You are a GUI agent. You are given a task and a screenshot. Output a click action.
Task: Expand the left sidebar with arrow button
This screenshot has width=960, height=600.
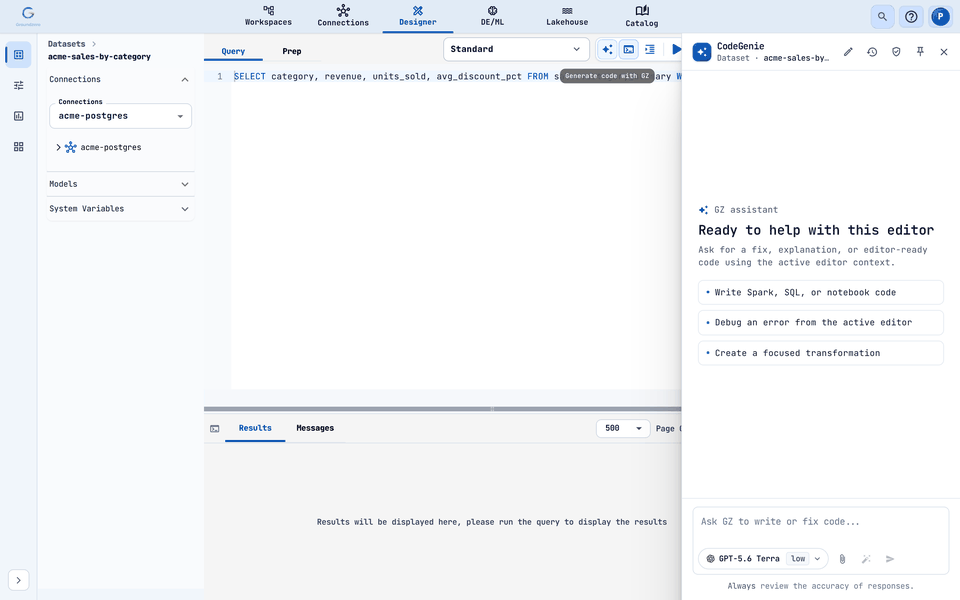click(x=18, y=580)
